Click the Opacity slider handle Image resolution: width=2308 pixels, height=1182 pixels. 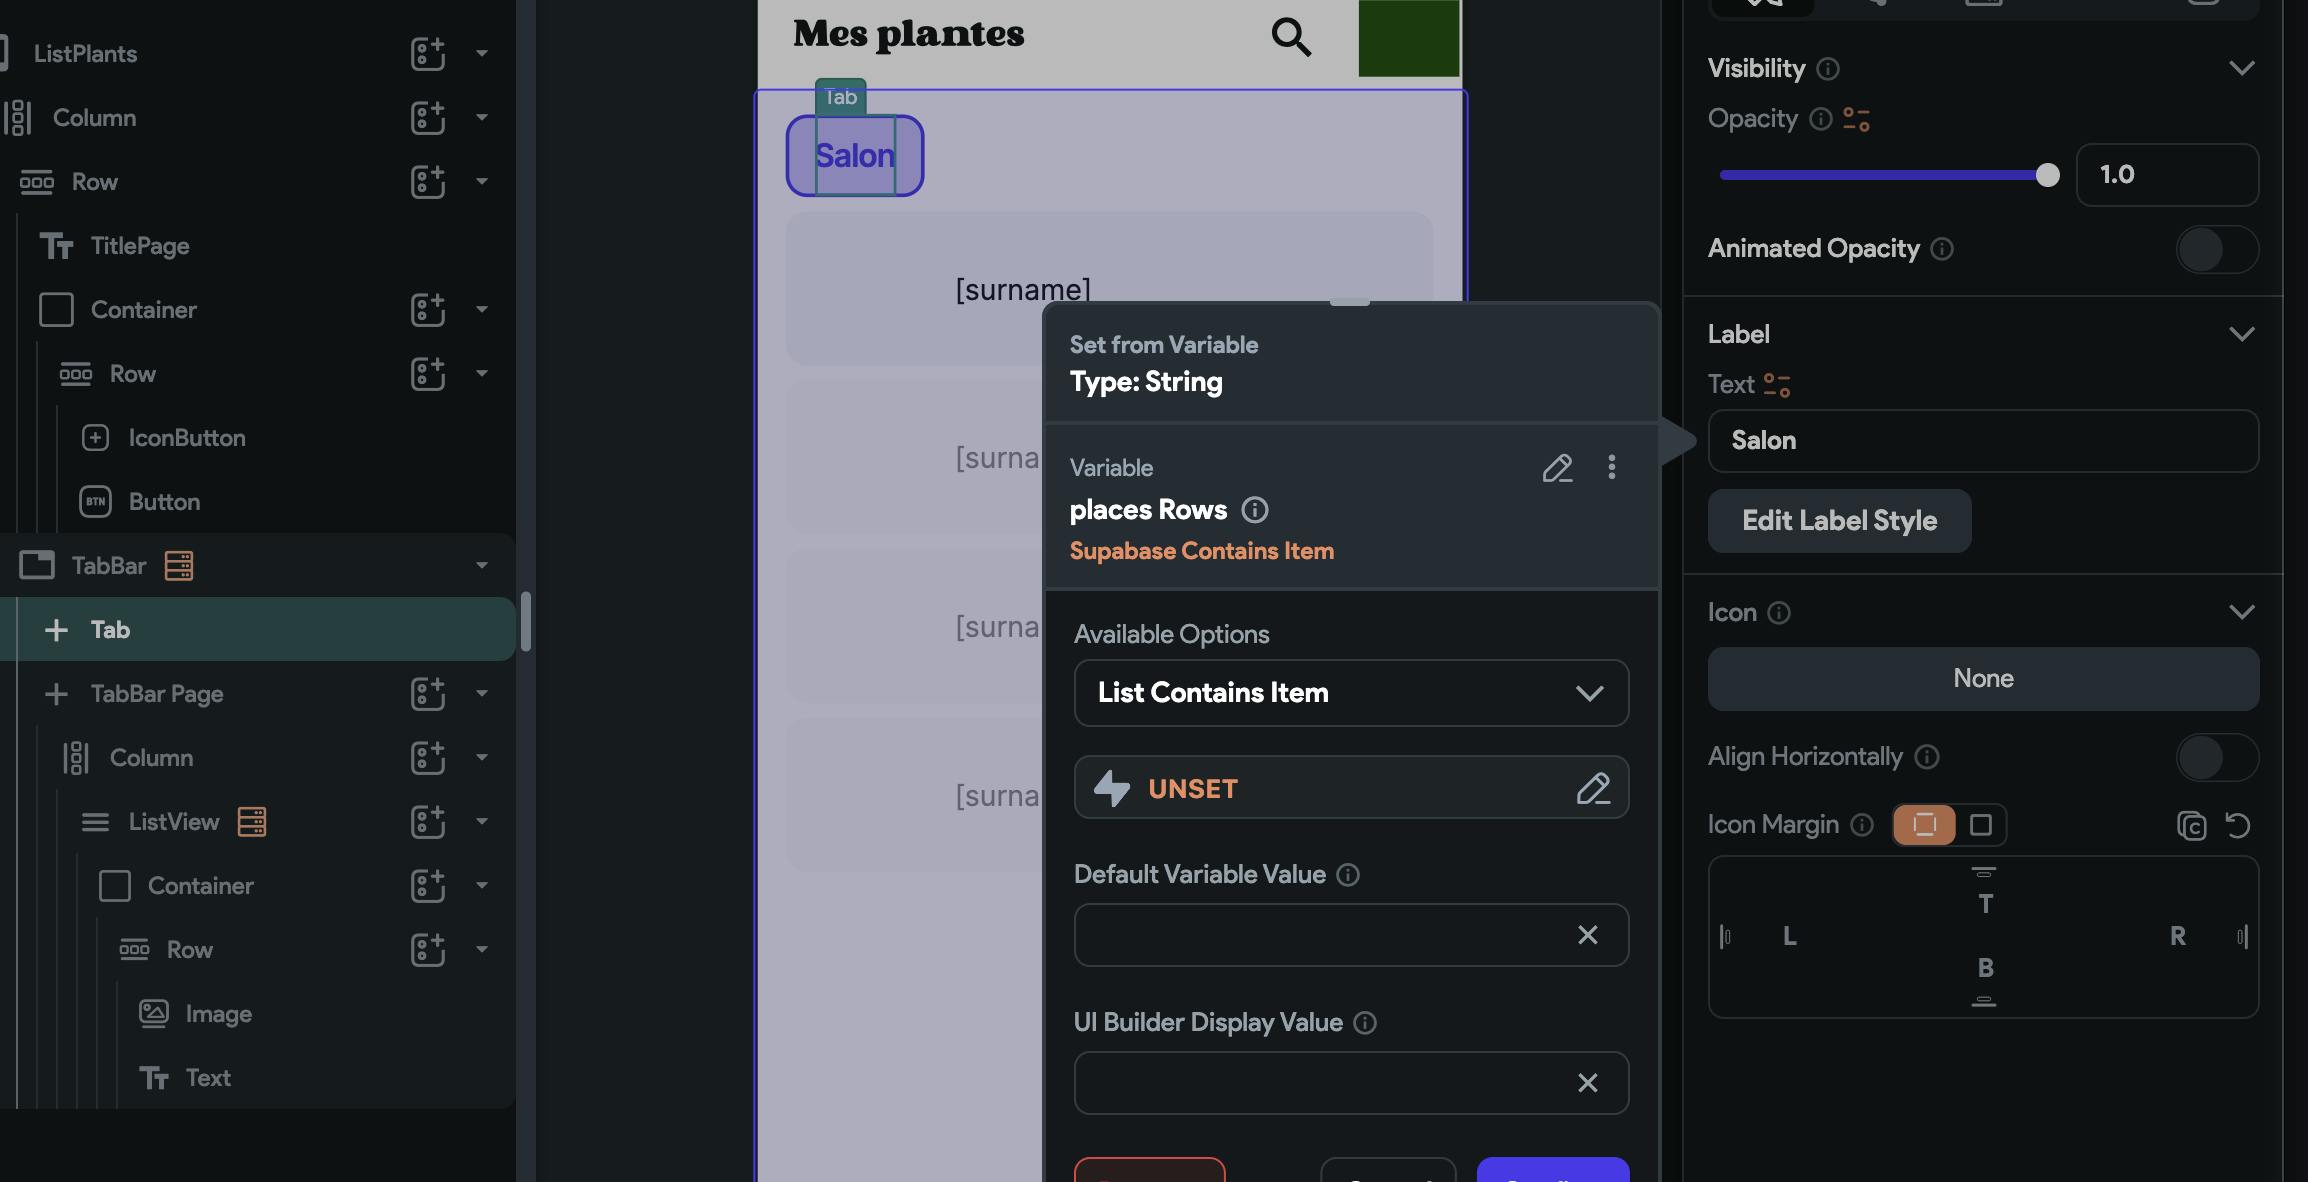click(x=2047, y=175)
